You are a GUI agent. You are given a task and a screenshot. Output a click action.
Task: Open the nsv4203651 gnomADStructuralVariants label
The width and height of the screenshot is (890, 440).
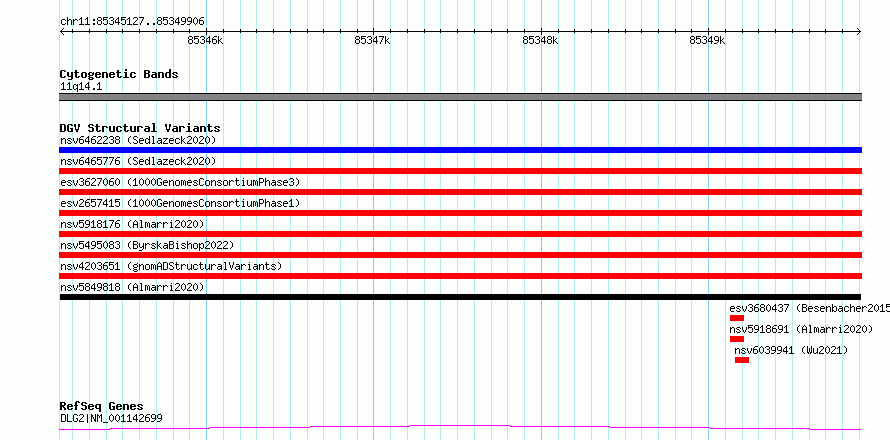(x=171, y=266)
